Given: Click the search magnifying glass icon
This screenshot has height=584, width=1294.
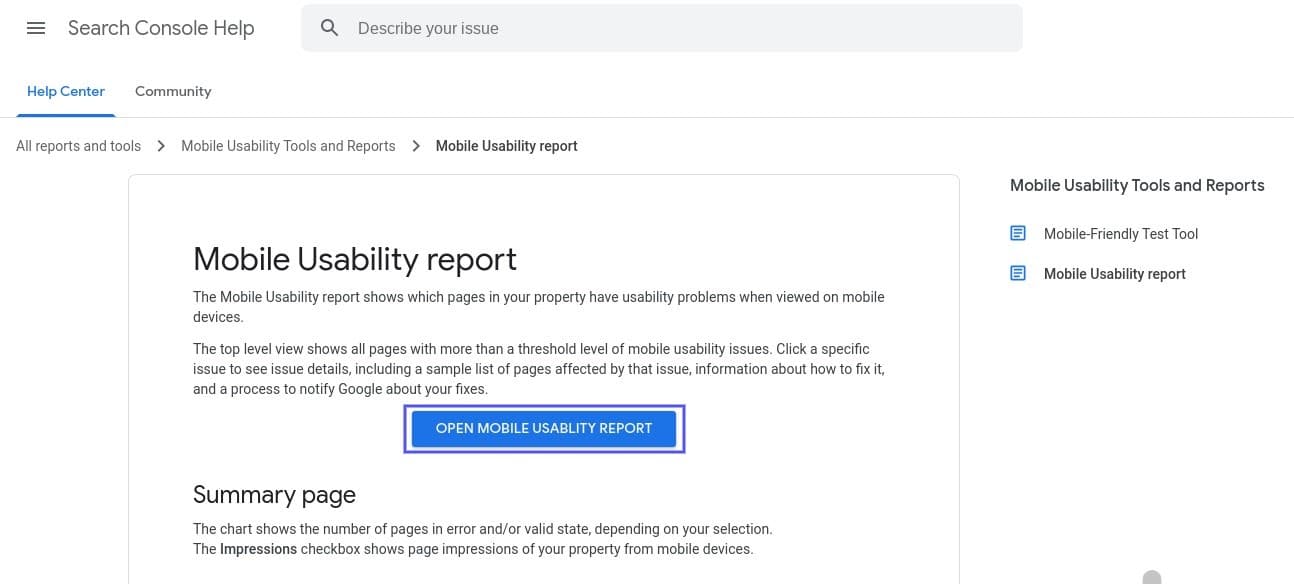Looking at the screenshot, I should (330, 28).
